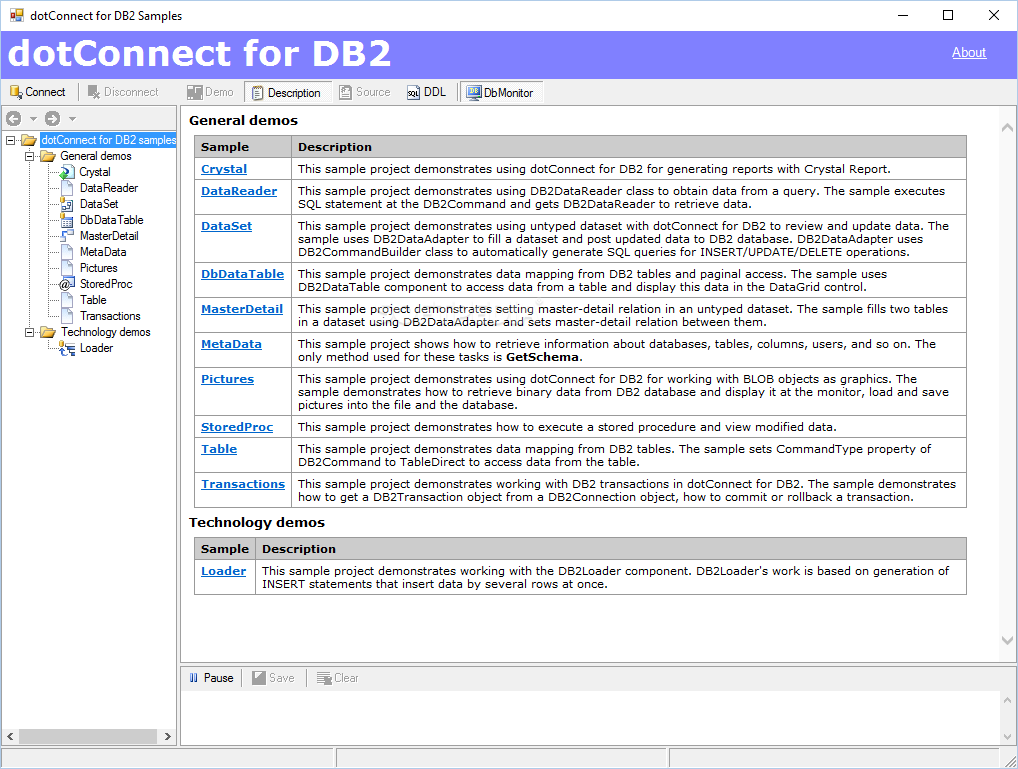Screen dimensions: 1018x769
Task: Select Crystal in the samples tree
Action: click(95, 172)
